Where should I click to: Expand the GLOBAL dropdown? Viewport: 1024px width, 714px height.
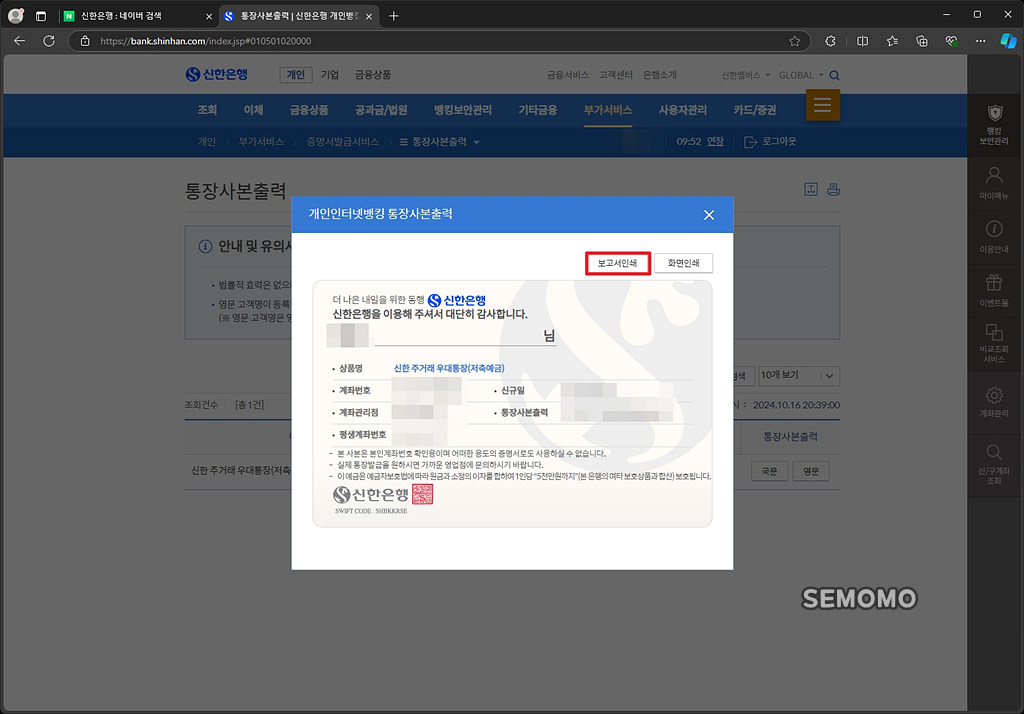(801, 75)
